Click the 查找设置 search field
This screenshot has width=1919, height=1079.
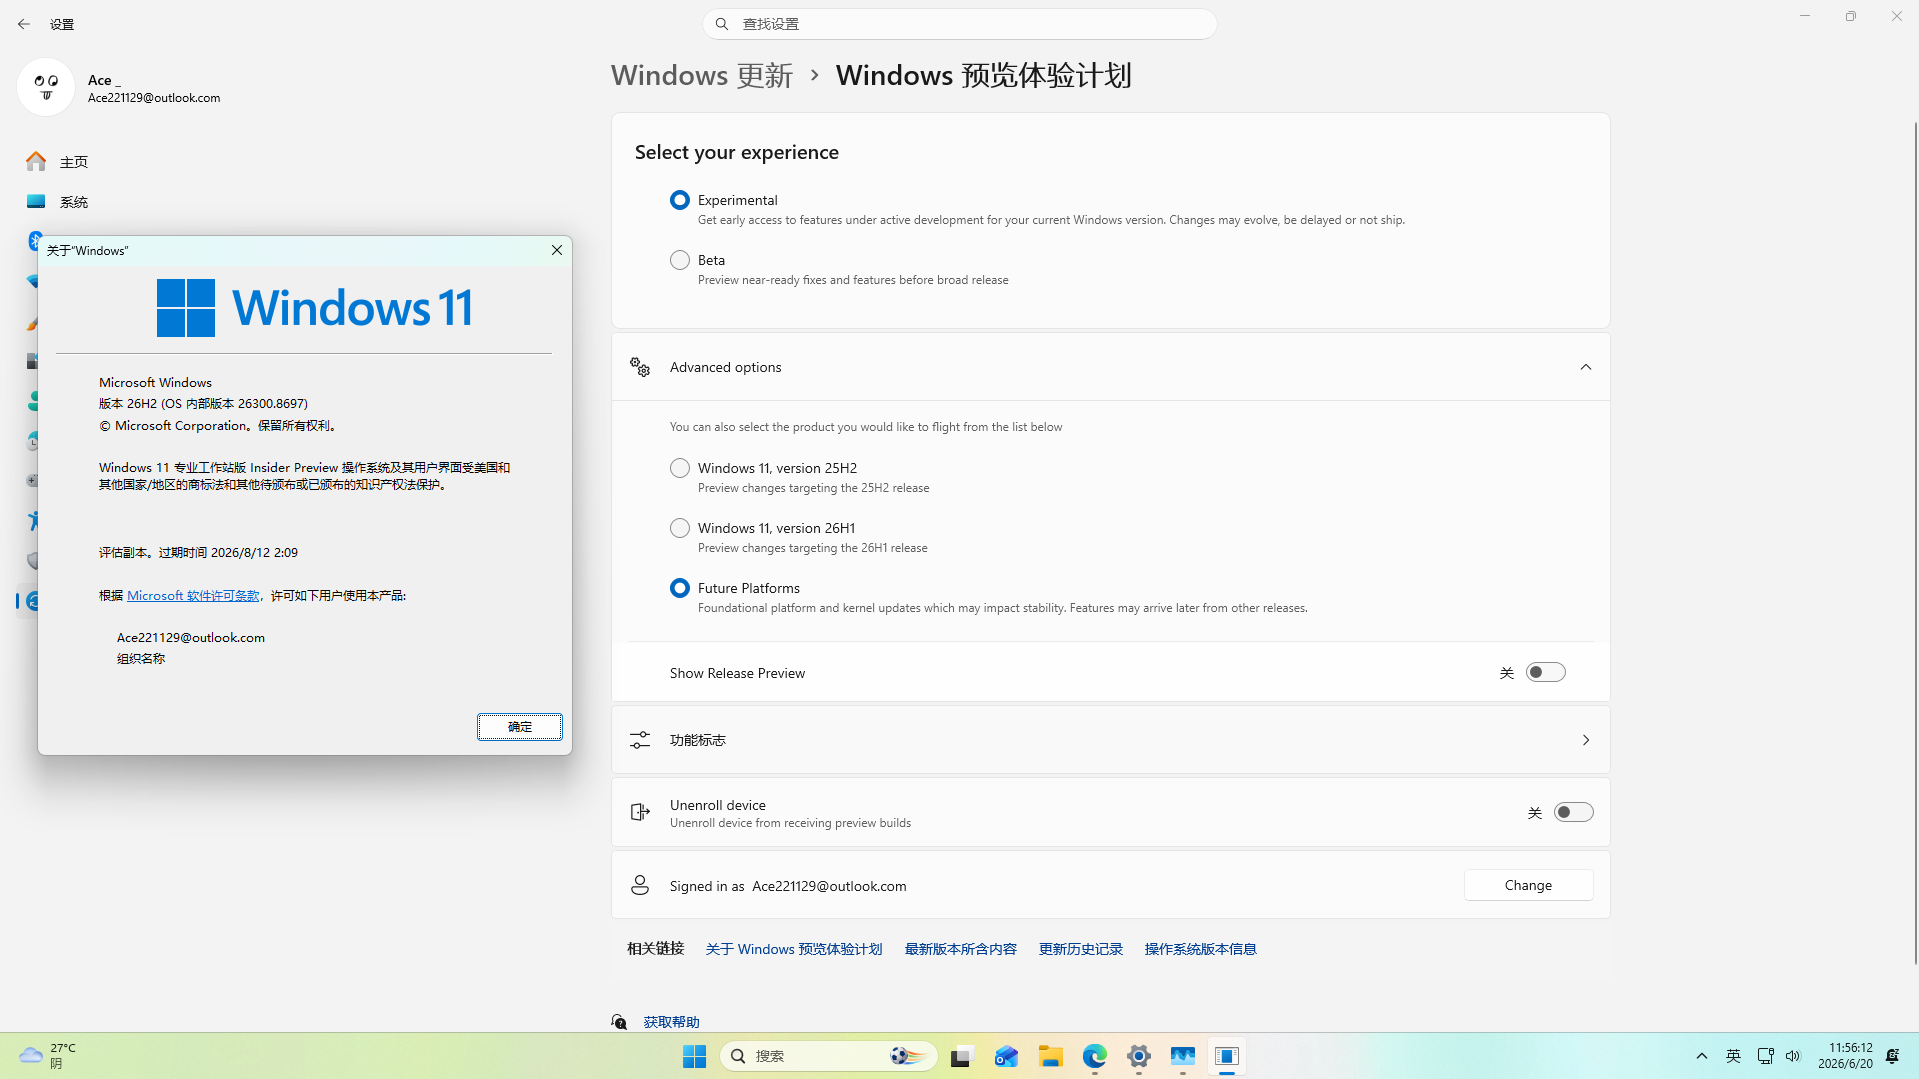(x=960, y=24)
